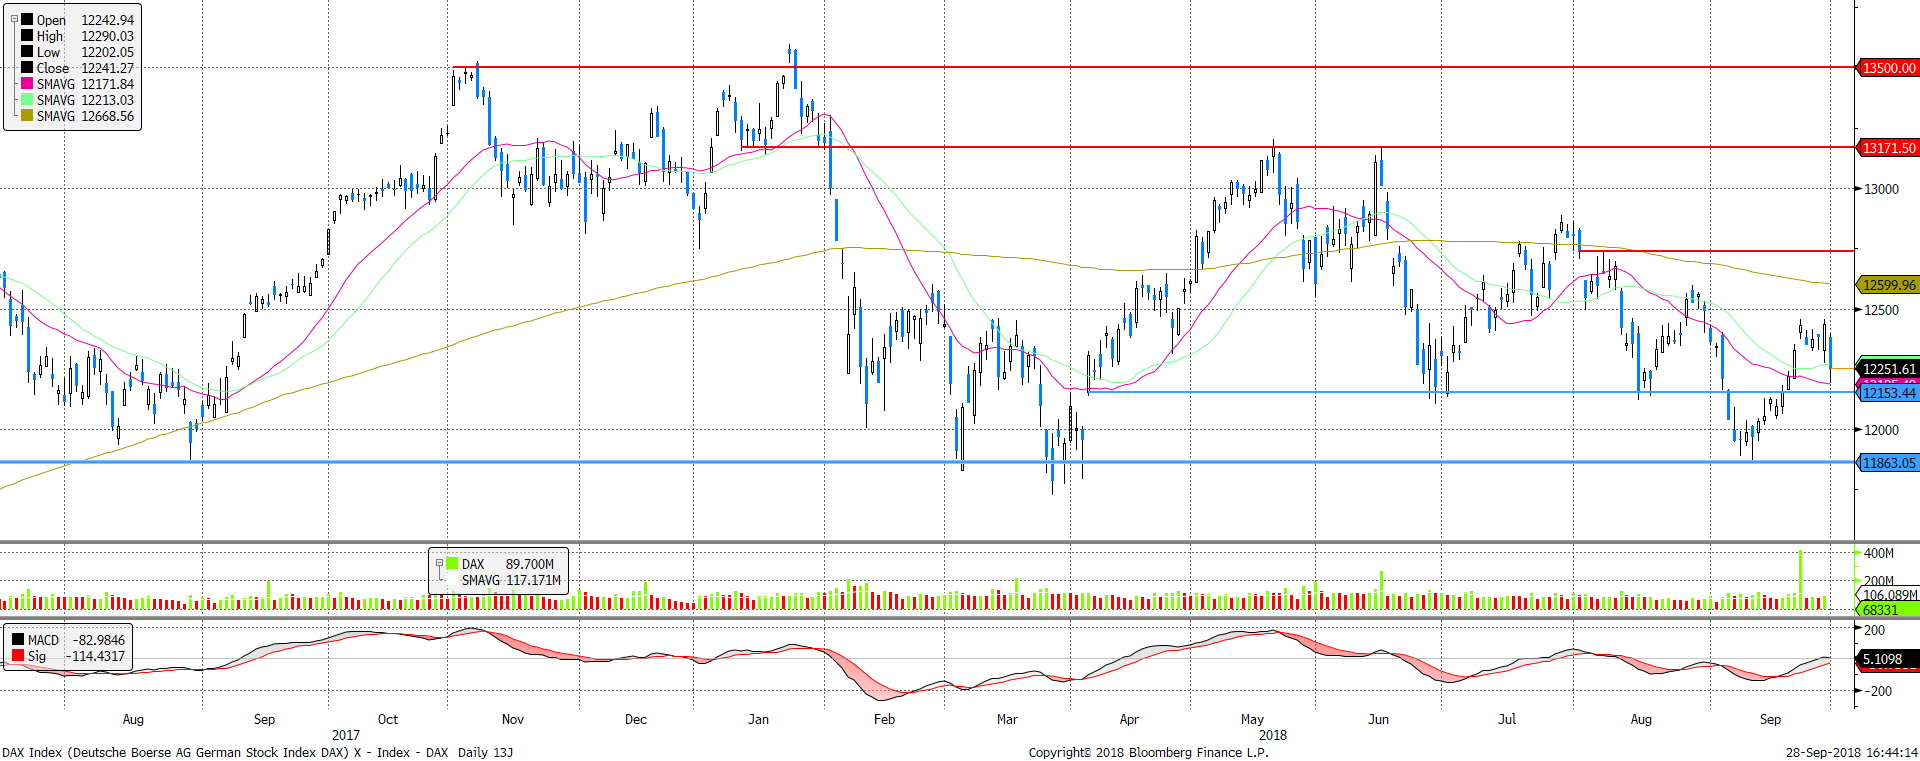Viewport: 1920px width, 761px height.
Task: Click the 2018 year axis label
Action: [x=1273, y=735]
